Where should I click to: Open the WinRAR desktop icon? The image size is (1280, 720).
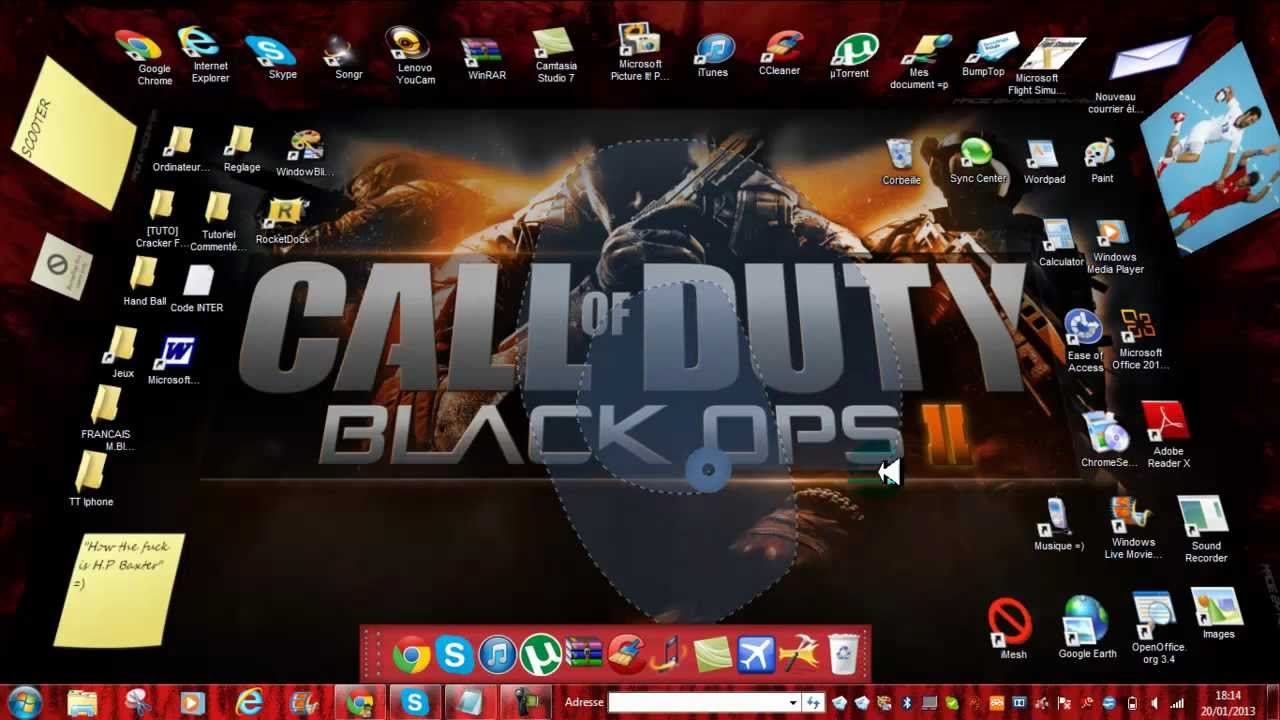coord(481,51)
